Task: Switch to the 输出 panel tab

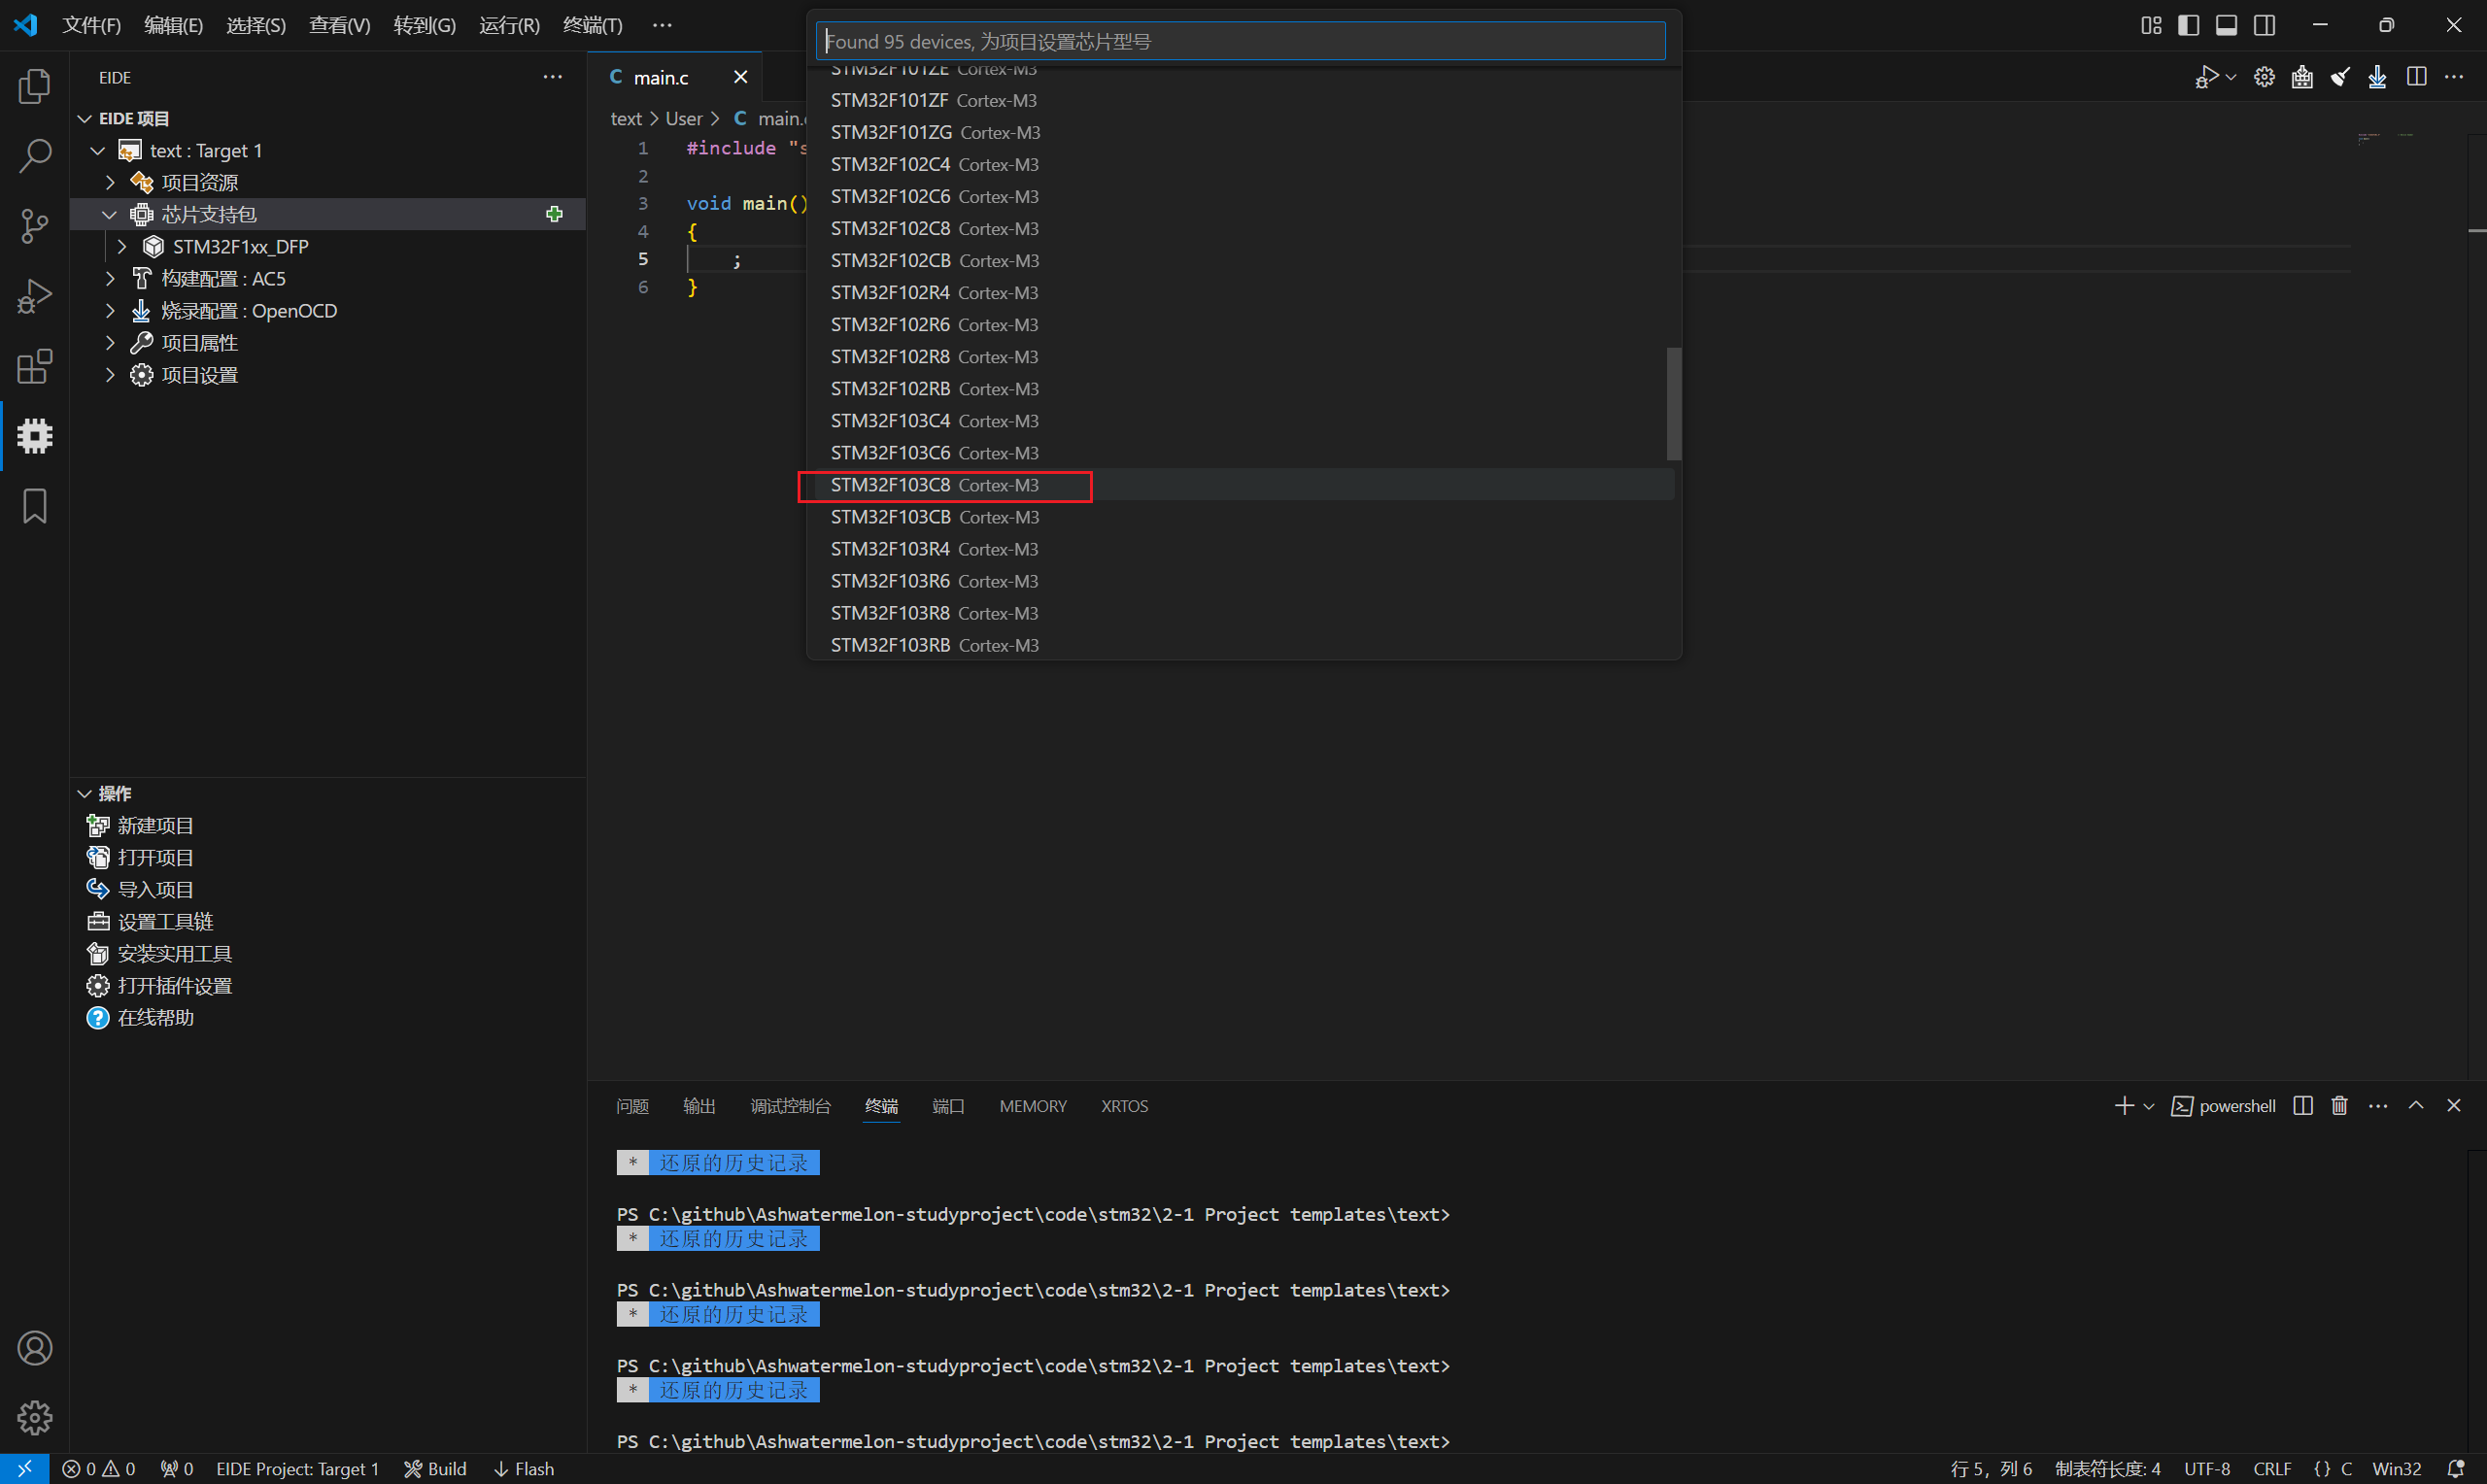Action: pos(699,1106)
